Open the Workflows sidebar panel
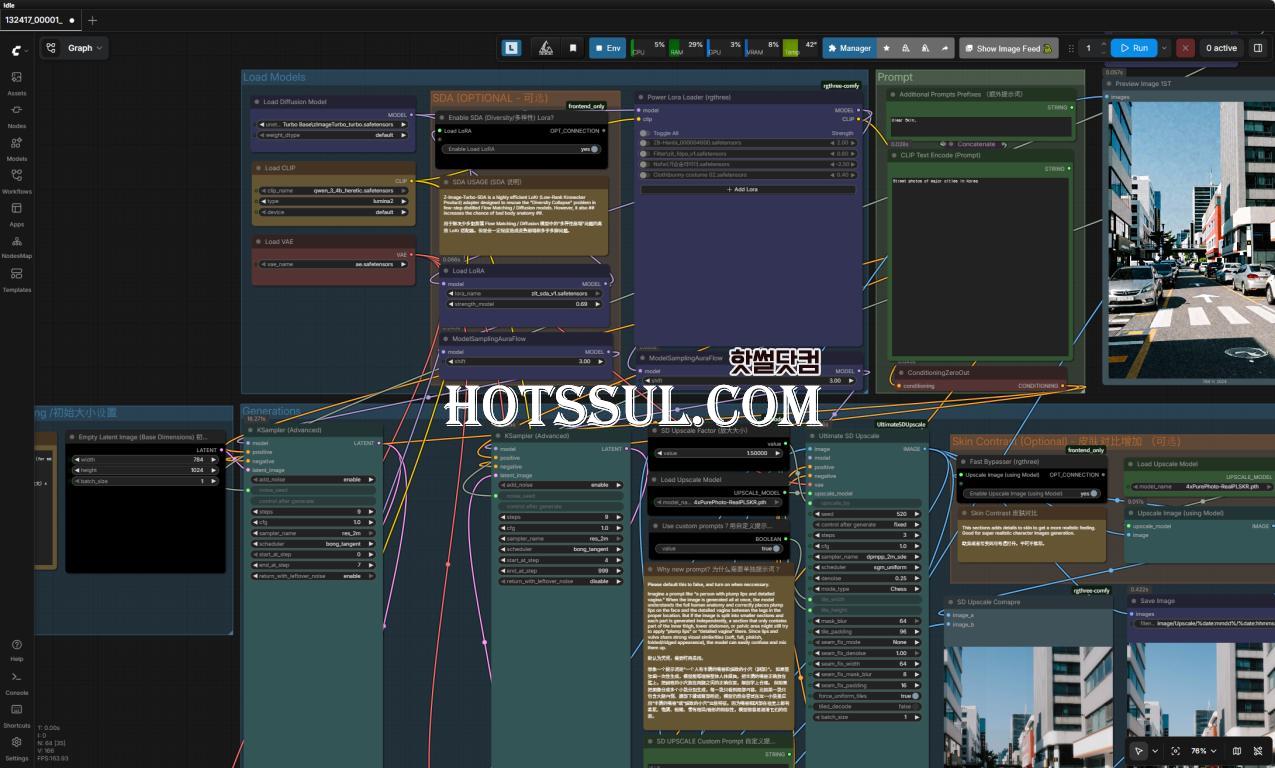Screen dimensions: 1275x768 pyautogui.click(x=16, y=180)
